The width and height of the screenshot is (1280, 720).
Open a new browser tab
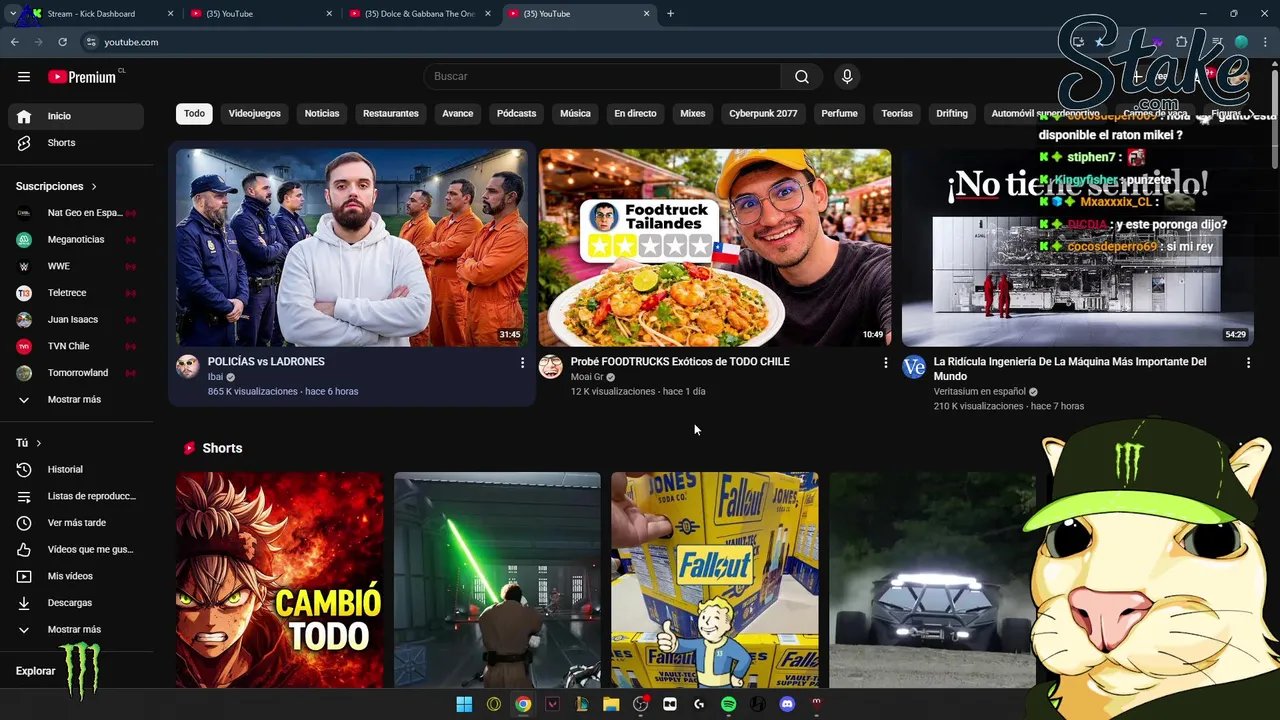tap(670, 14)
